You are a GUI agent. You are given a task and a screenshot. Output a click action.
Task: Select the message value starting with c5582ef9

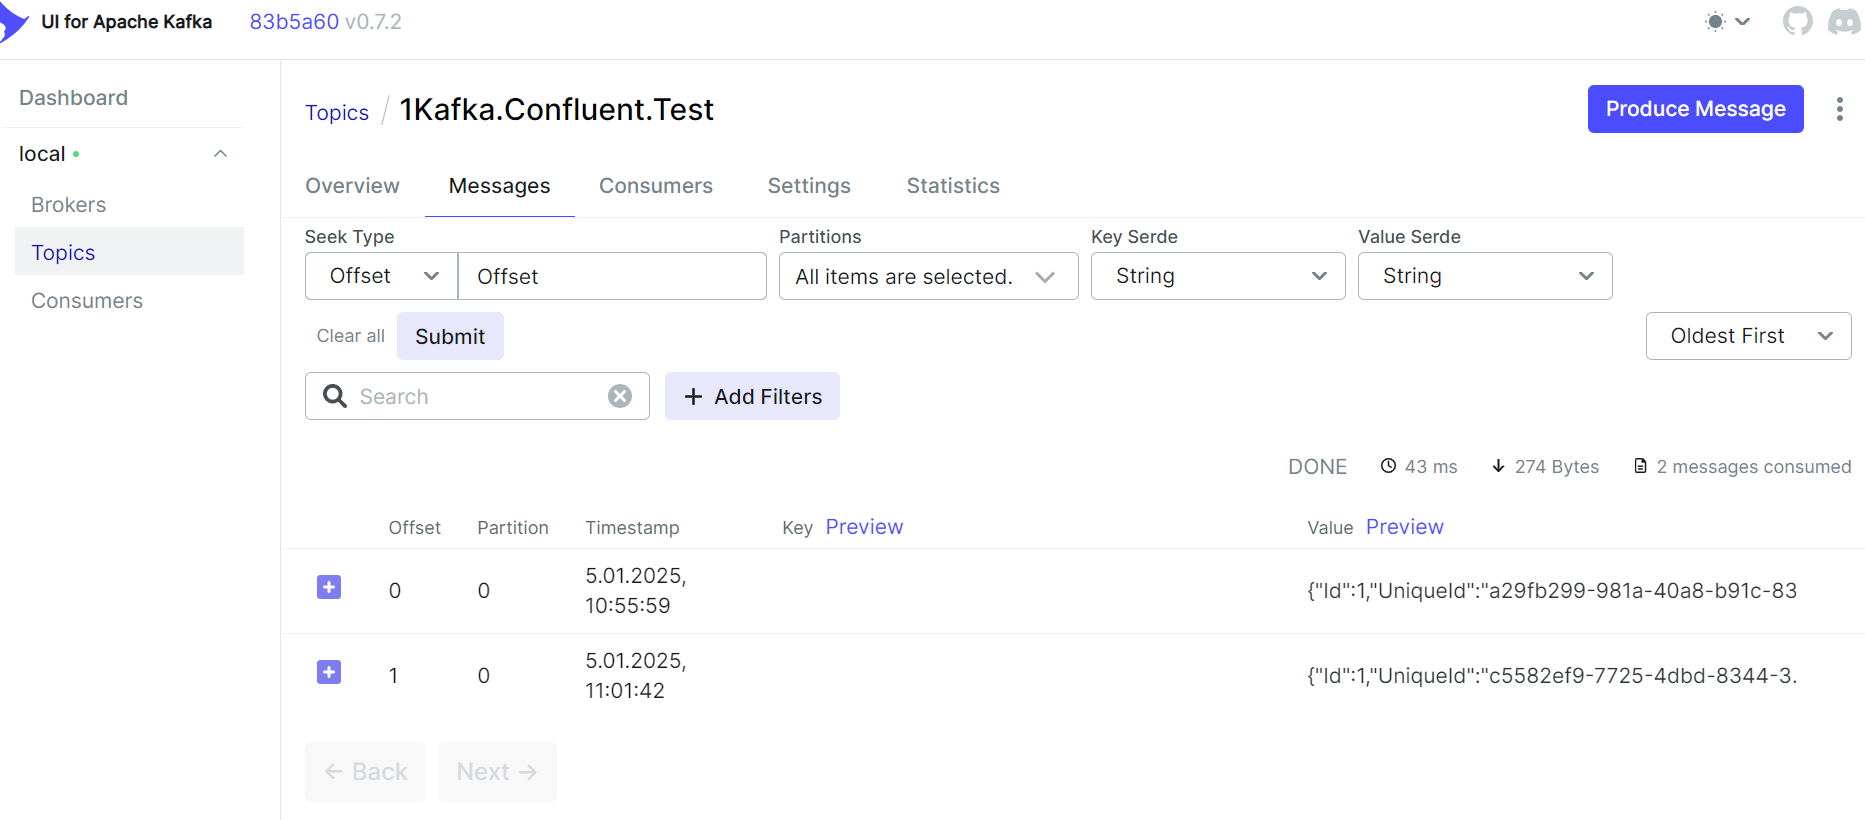click(1552, 676)
